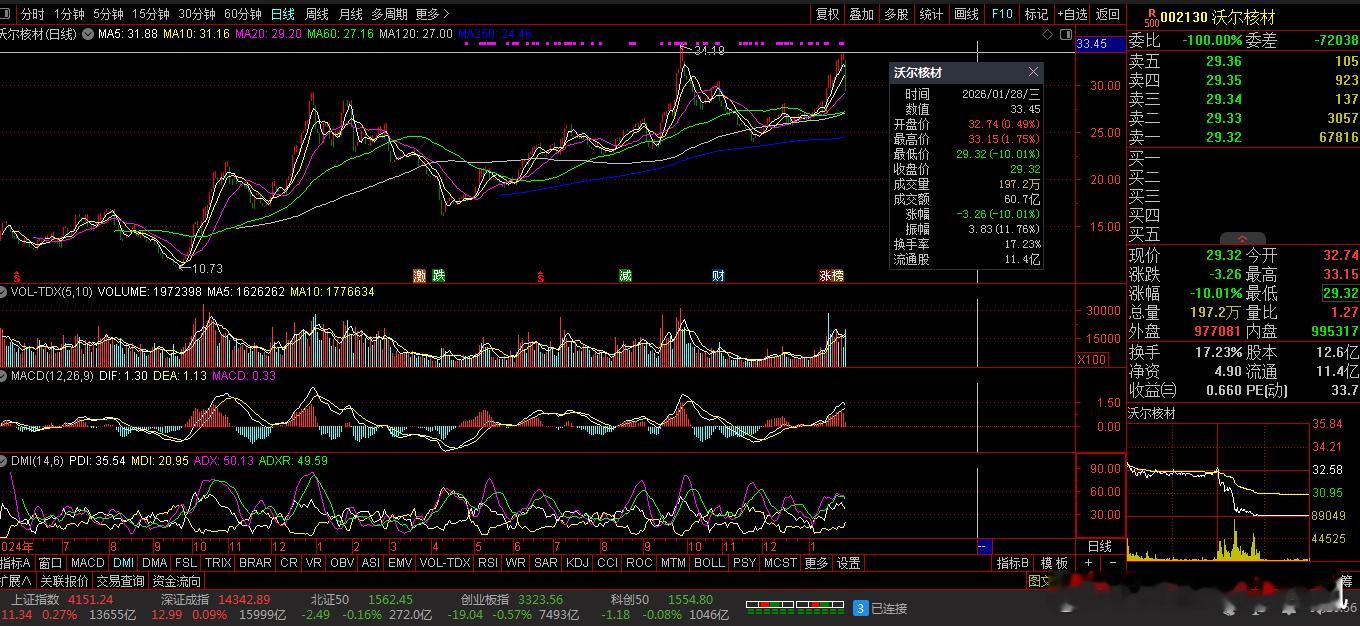The width and height of the screenshot is (1360, 626).
Task: Click the 减 marker on the chart
Action: click(625, 275)
